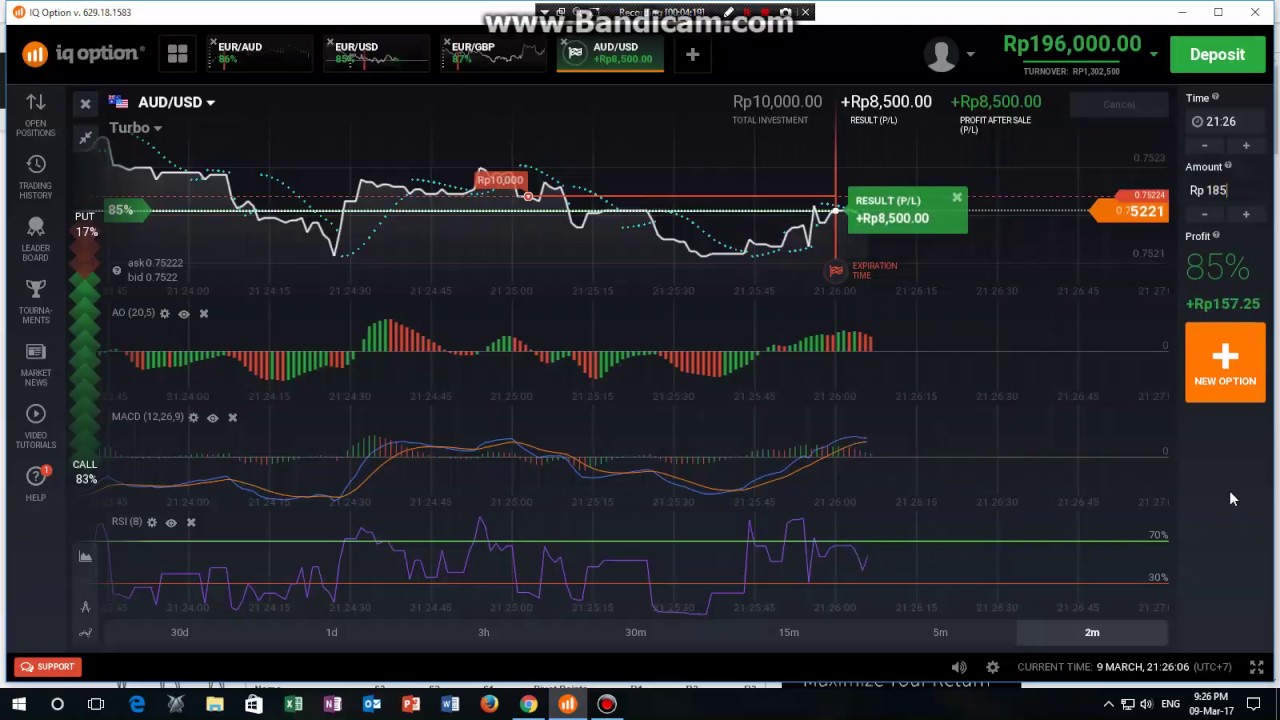The image size is (1280, 720).
Task: Select the 1d chart timeframe
Action: (x=332, y=632)
